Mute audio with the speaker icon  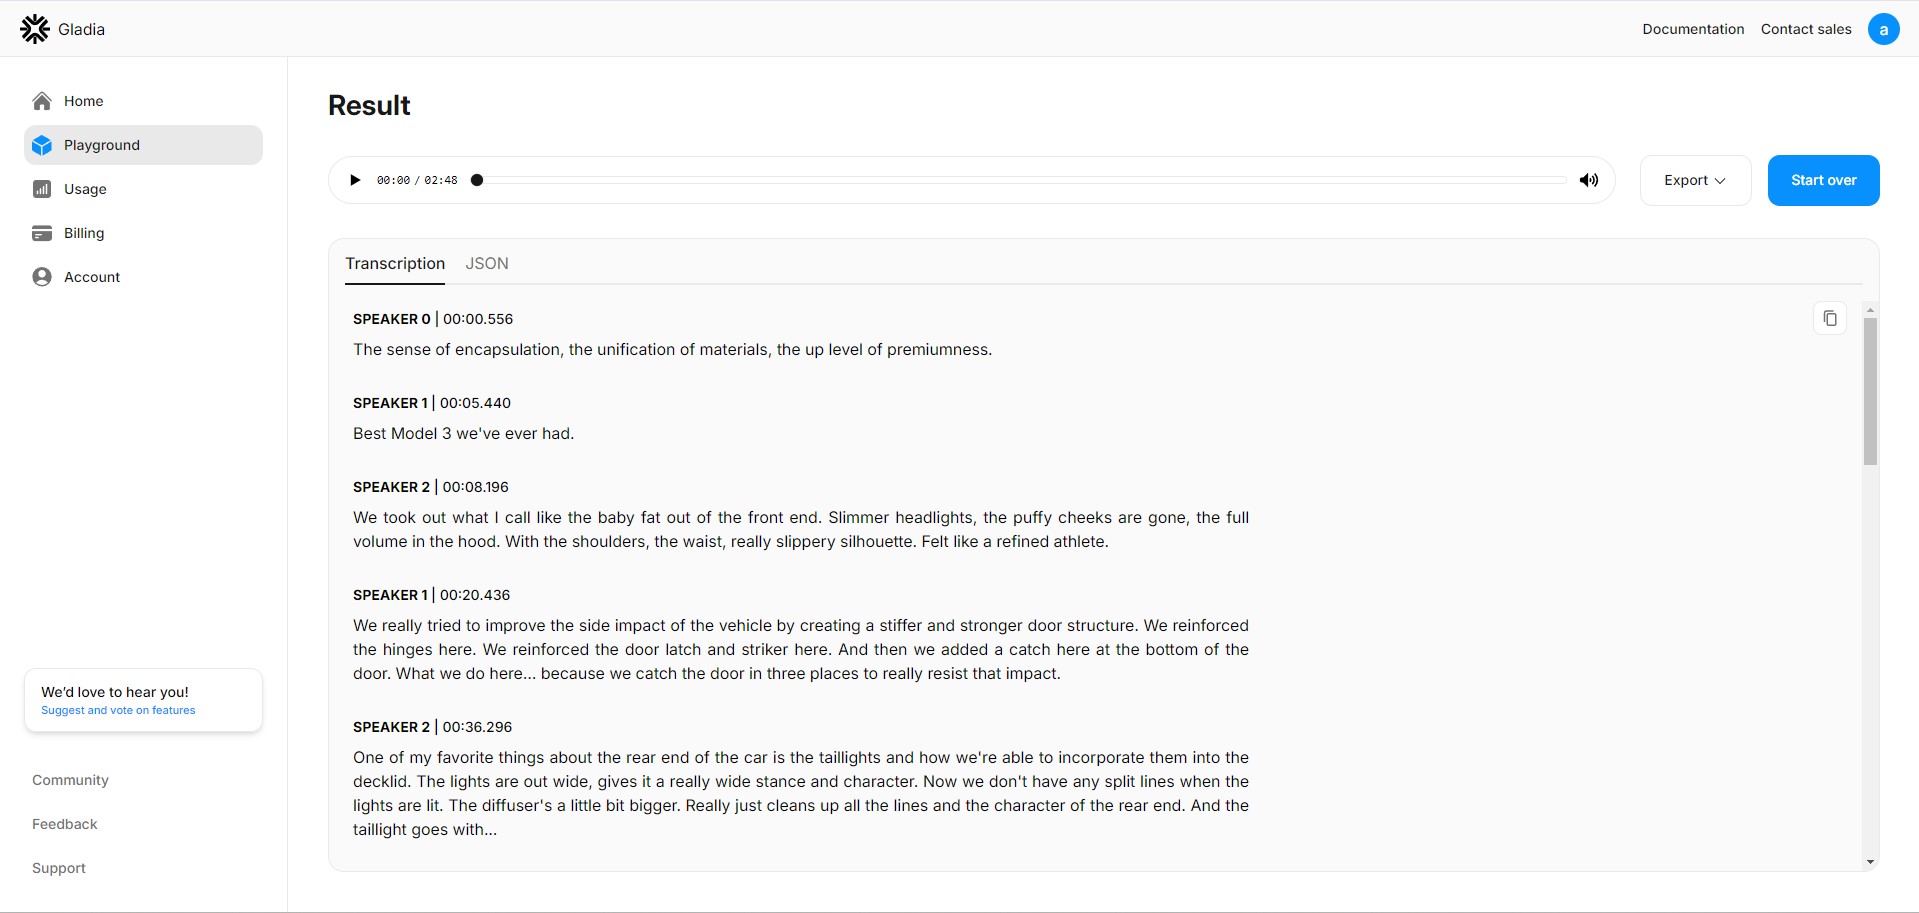click(x=1589, y=180)
